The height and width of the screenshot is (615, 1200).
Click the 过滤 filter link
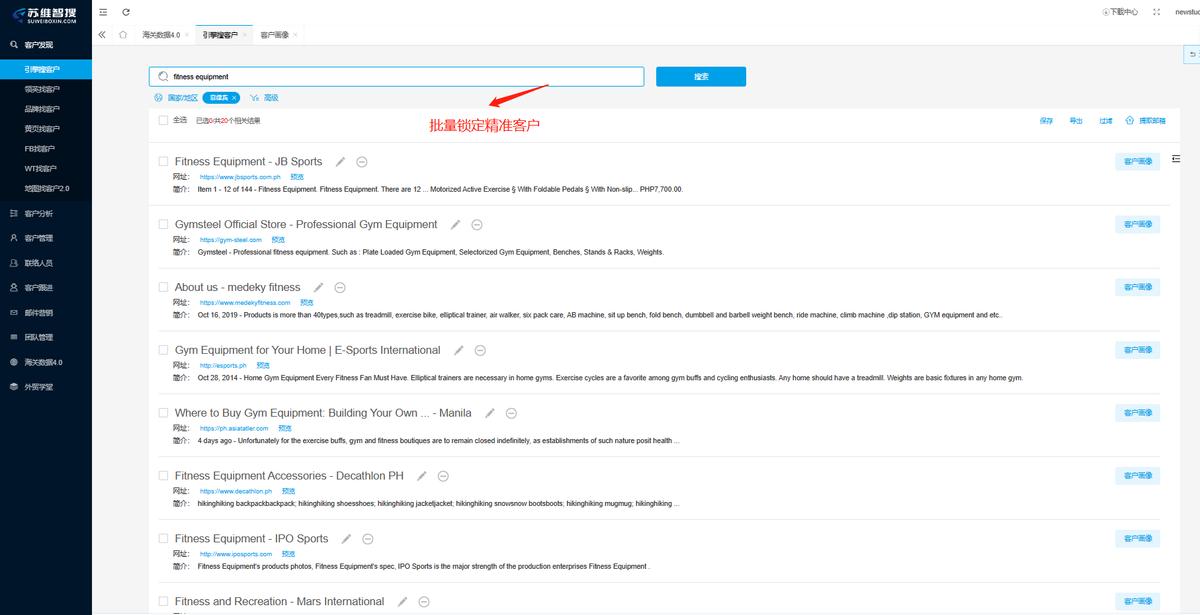tap(1106, 121)
